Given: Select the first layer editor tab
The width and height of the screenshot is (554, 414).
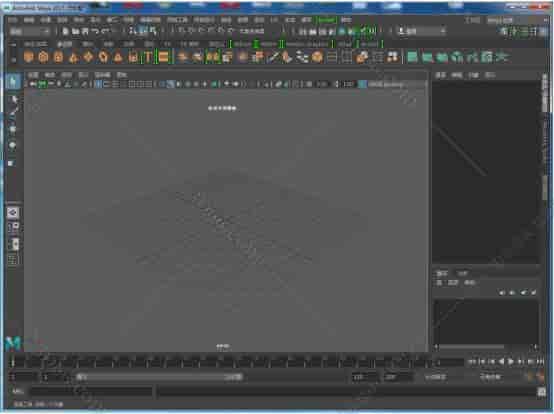Looking at the screenshot, I should point(442,273).
